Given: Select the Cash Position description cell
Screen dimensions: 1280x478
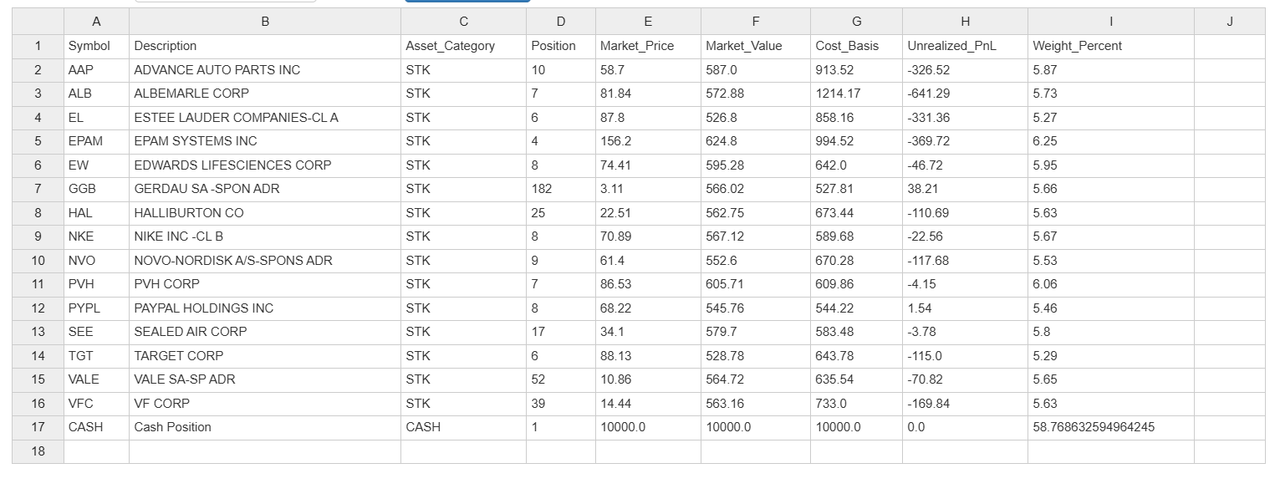Looking at the screenshot, I should (265, 427).
